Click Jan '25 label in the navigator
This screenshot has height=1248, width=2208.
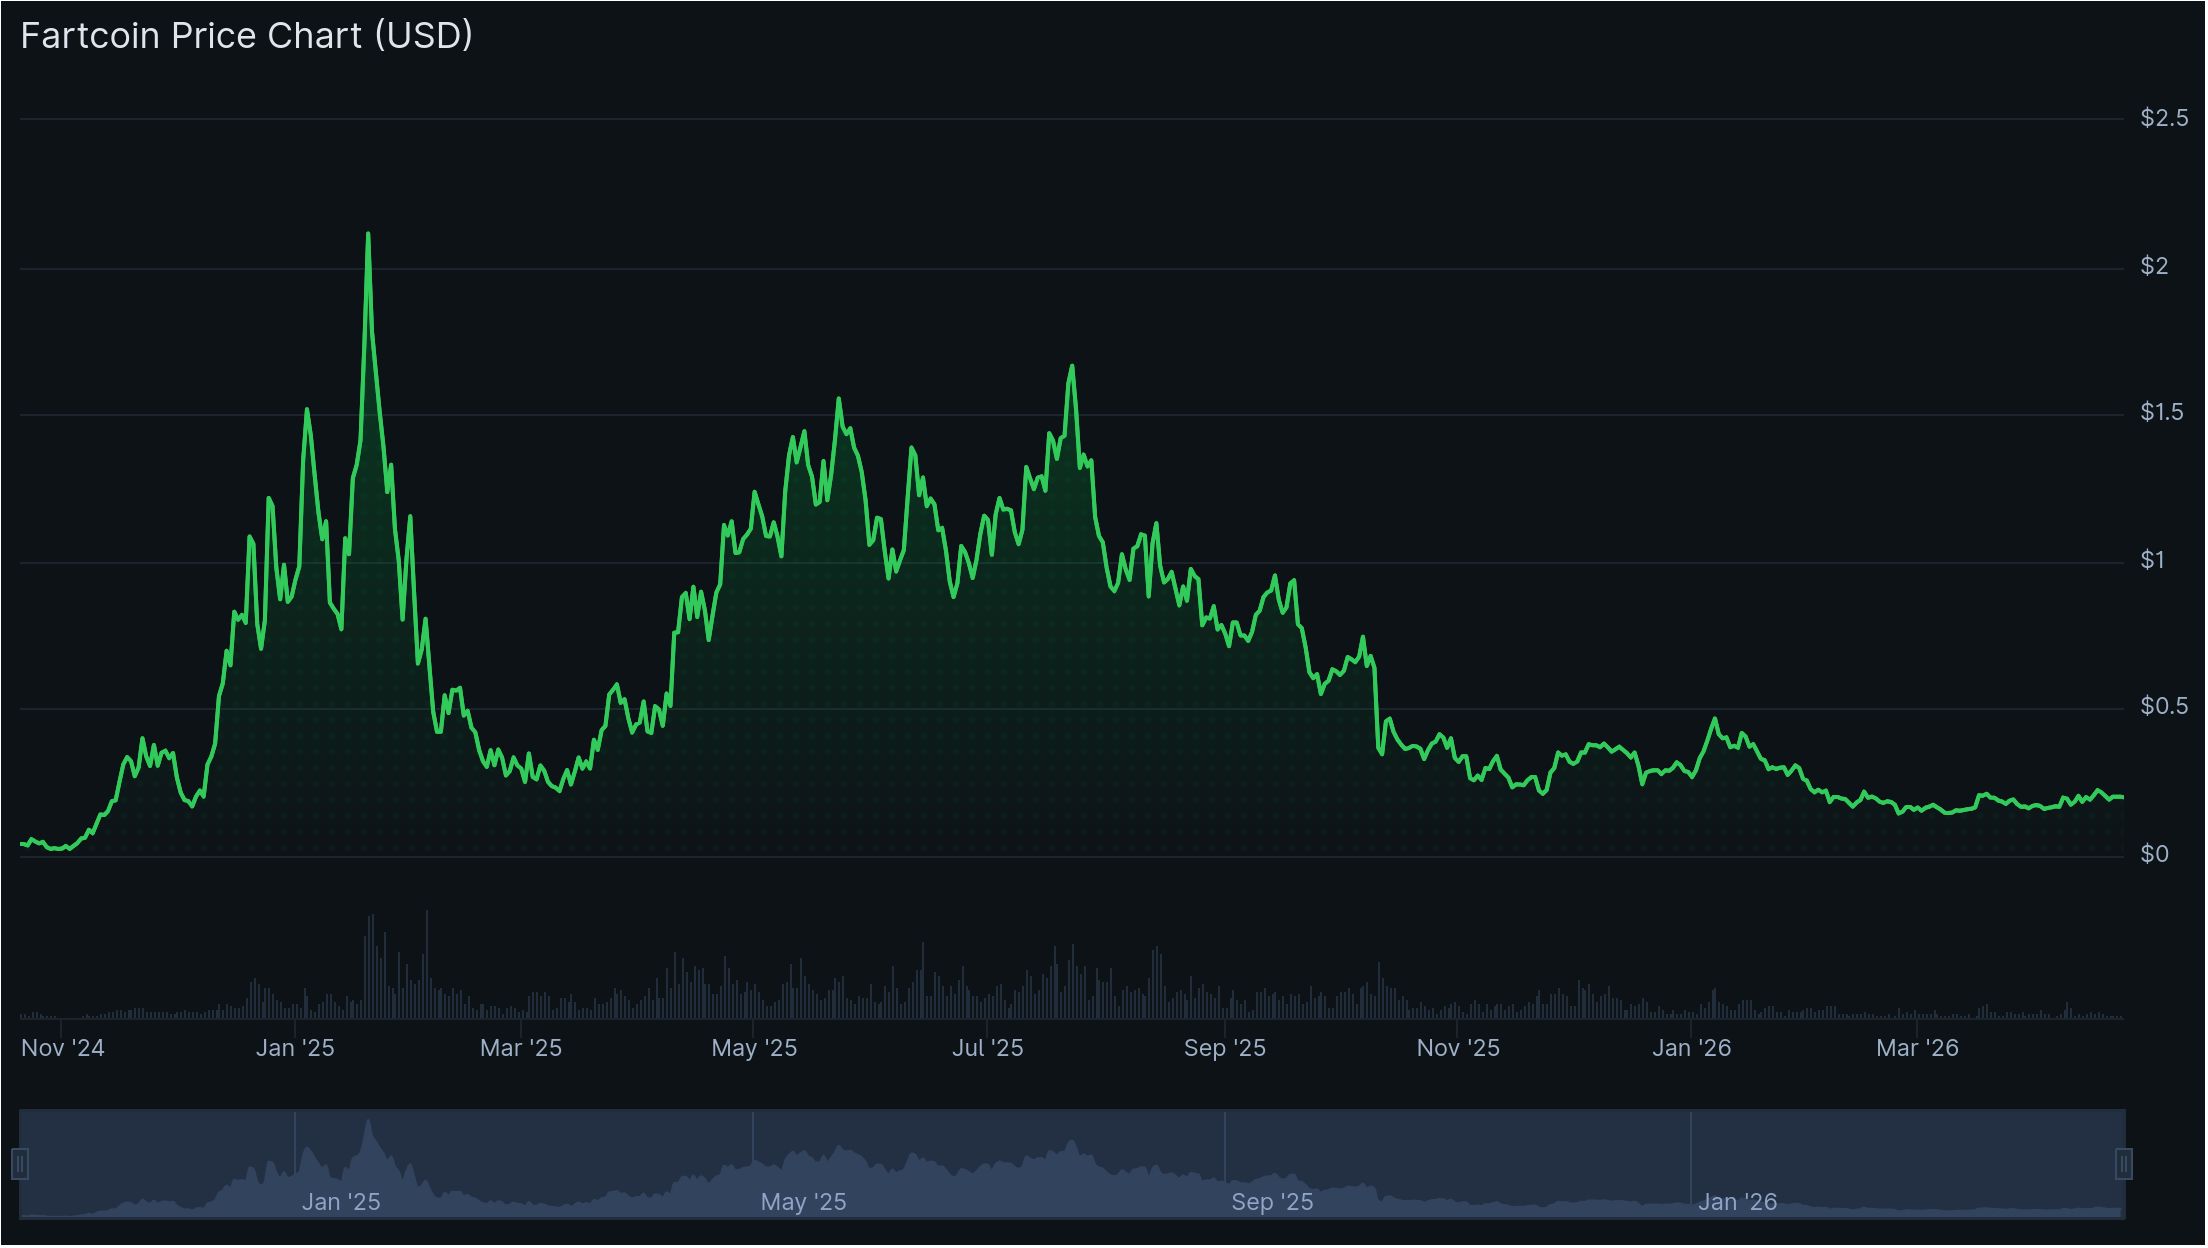click(x=341, y=1202)
